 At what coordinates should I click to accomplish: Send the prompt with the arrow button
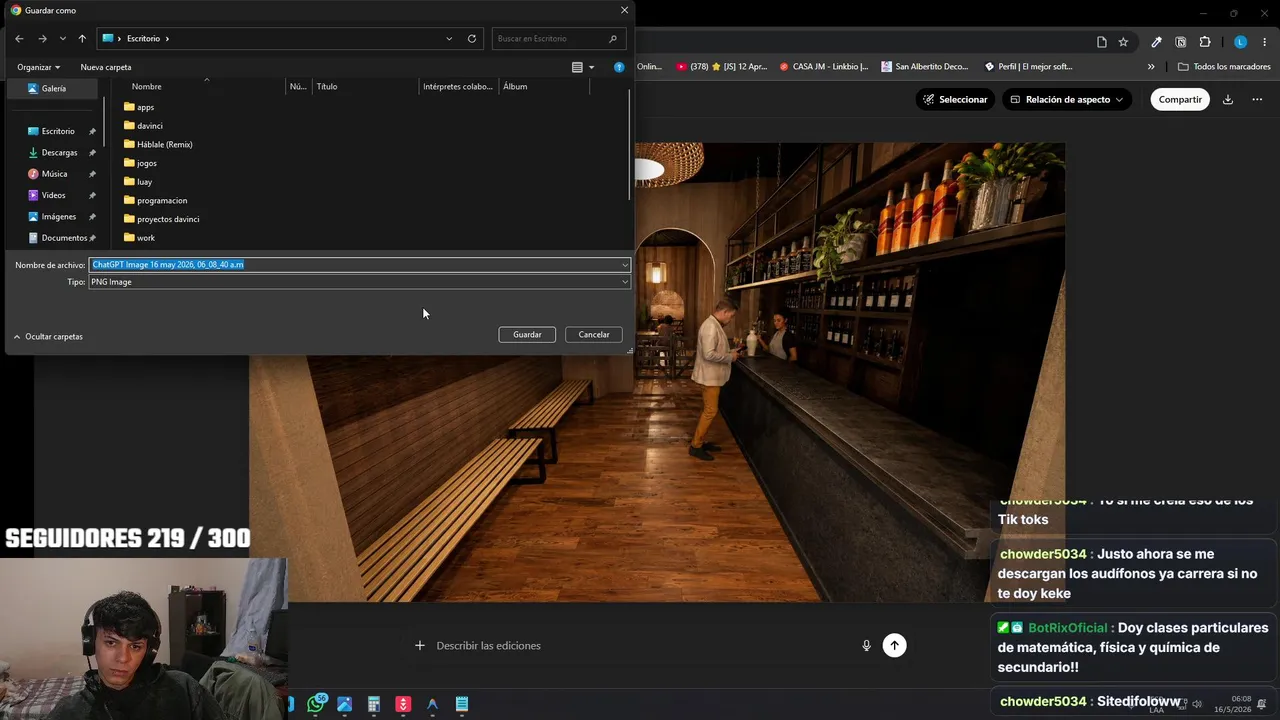point(895,645)
